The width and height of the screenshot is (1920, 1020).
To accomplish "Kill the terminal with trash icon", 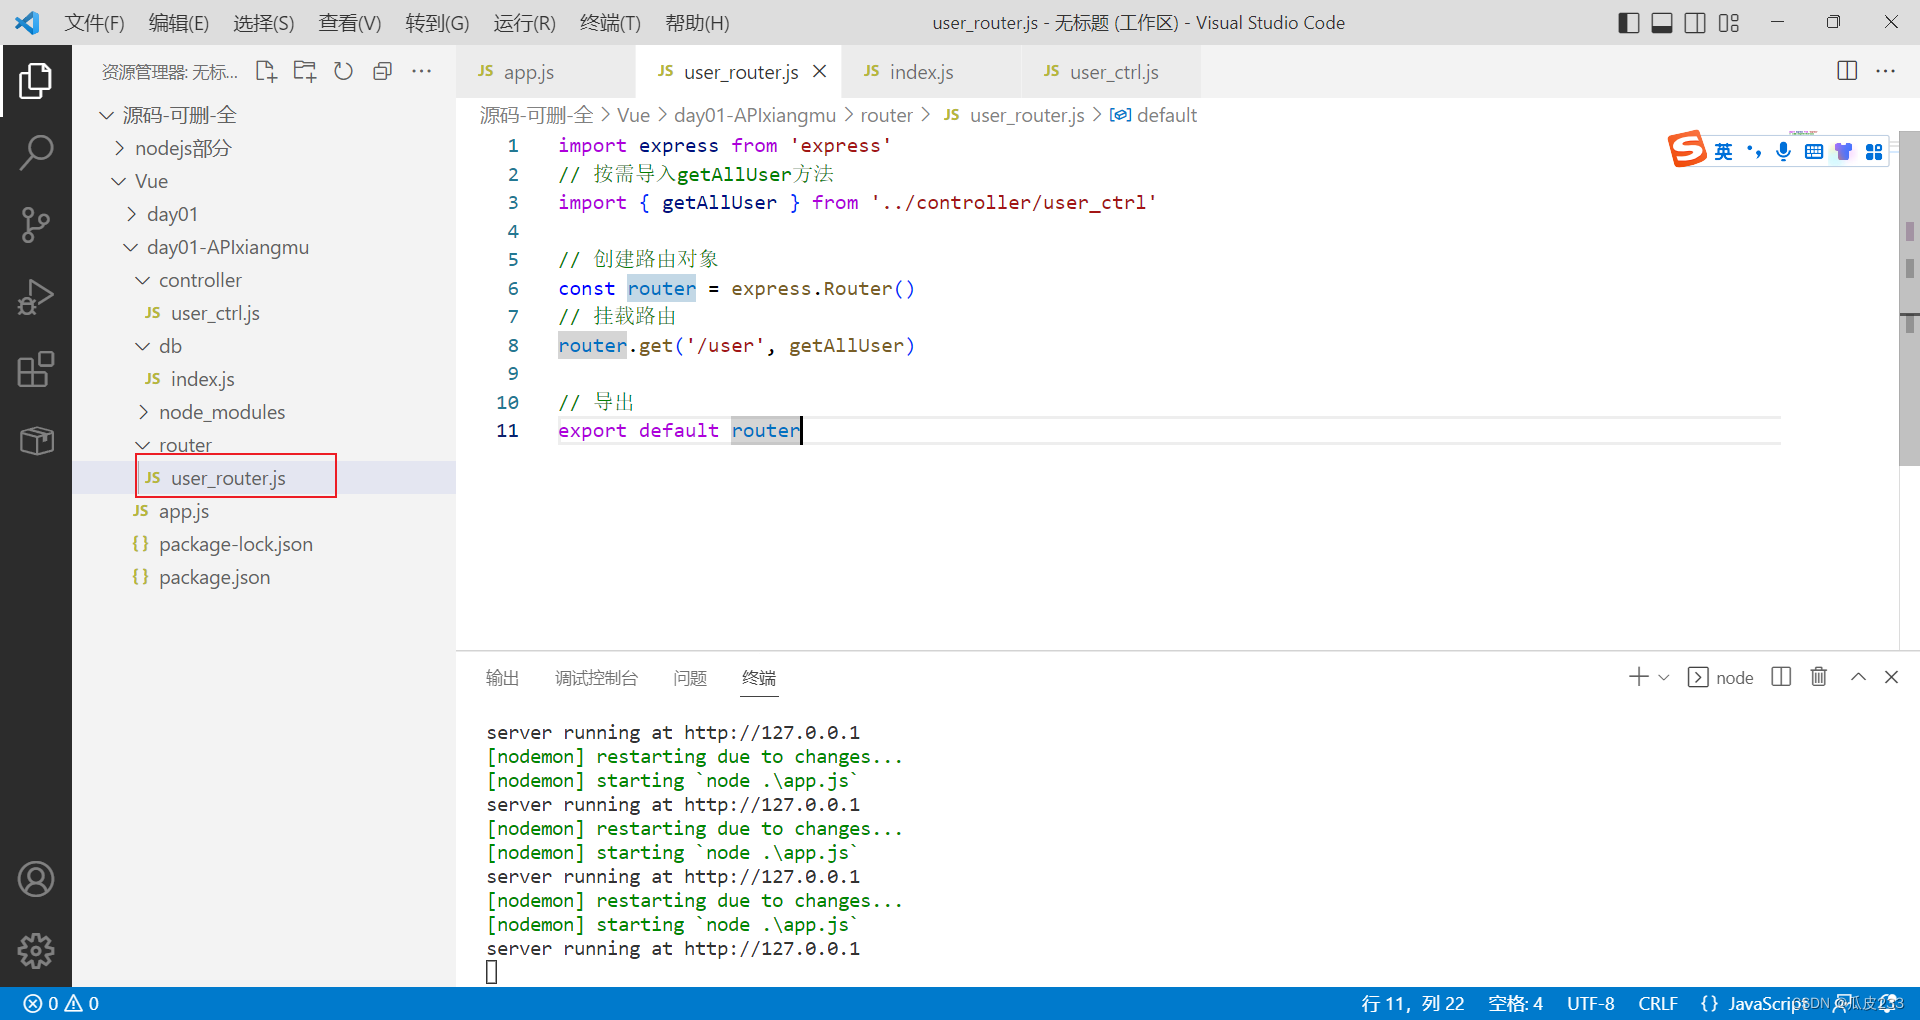I will click(x=1819, y=677).
